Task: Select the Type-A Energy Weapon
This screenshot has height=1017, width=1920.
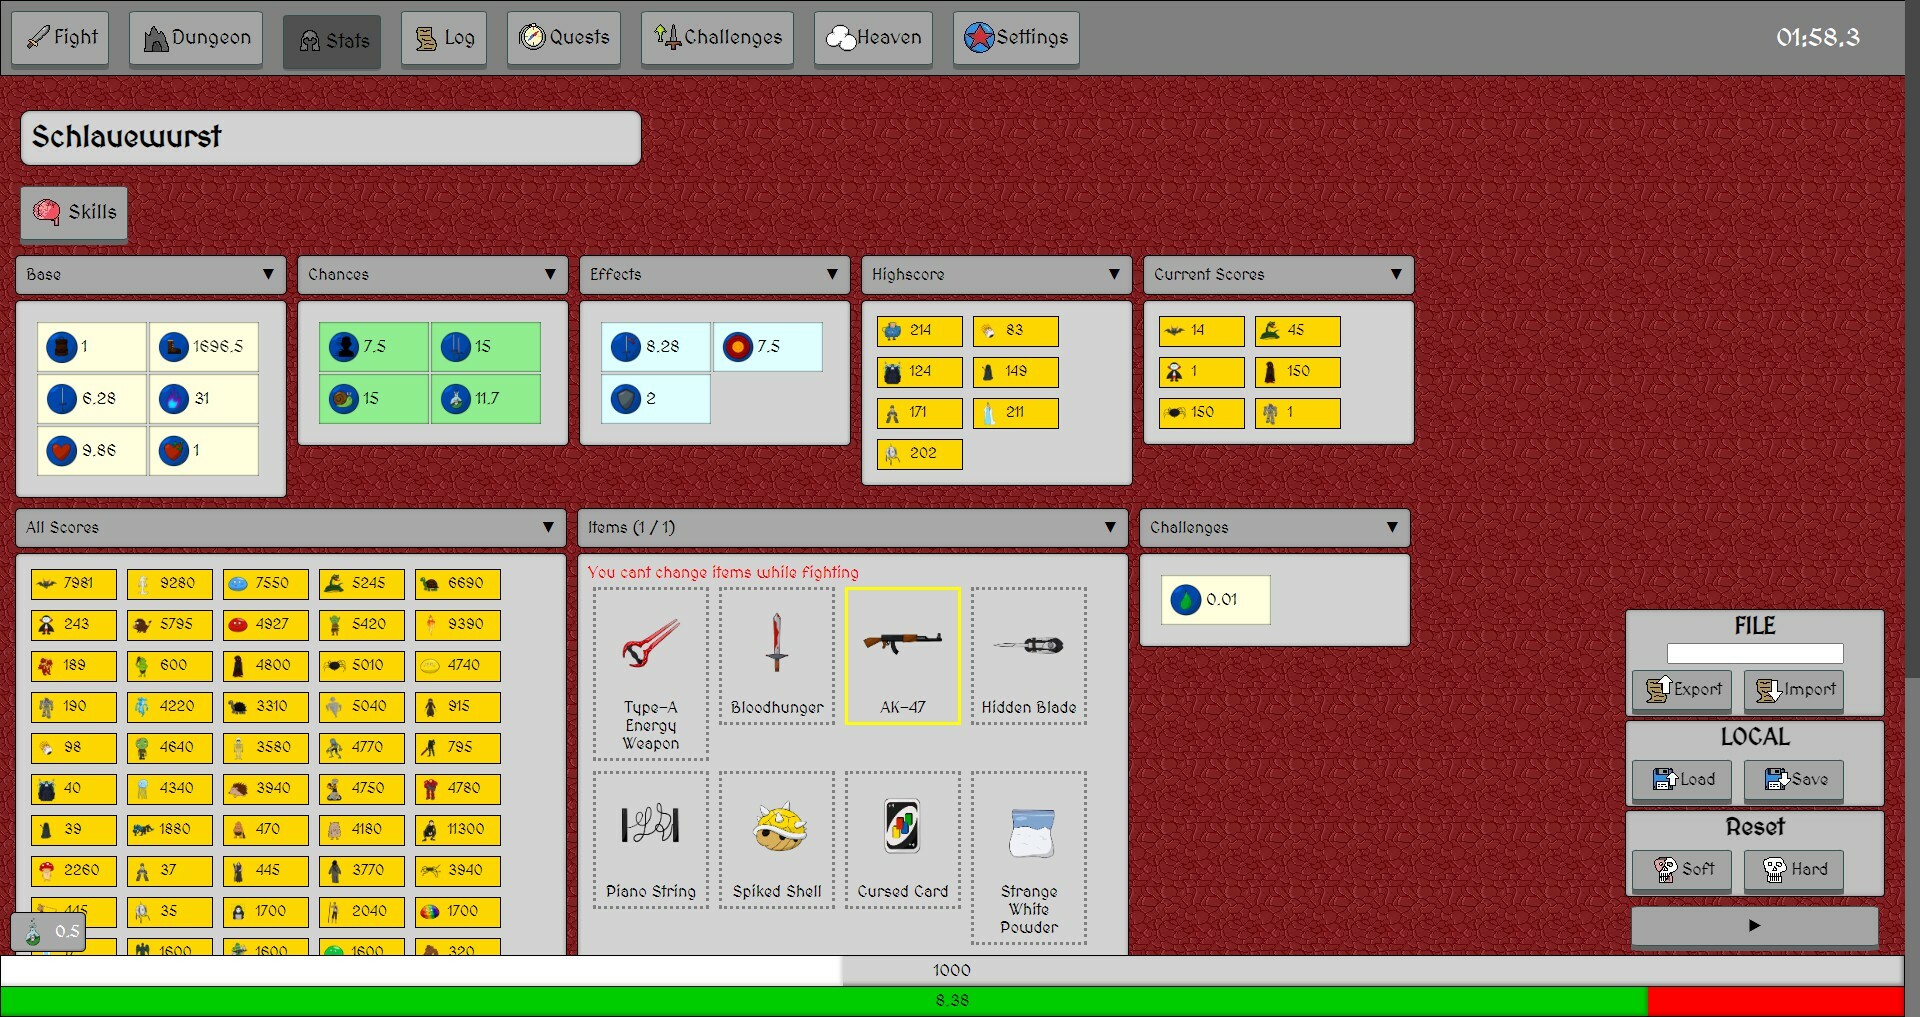Action: point(650,675)
